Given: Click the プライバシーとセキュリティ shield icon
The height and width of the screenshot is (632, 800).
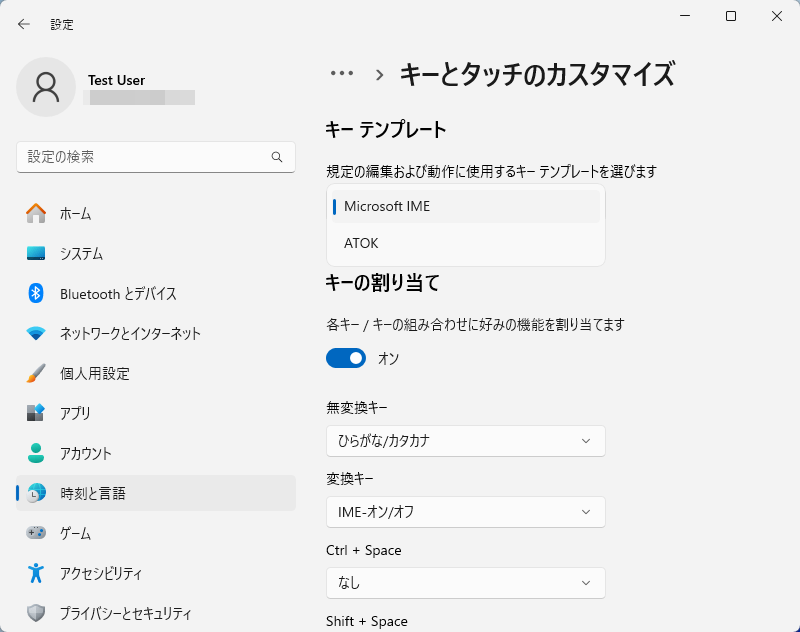Looking at the screenshot, I should point(36,613).
